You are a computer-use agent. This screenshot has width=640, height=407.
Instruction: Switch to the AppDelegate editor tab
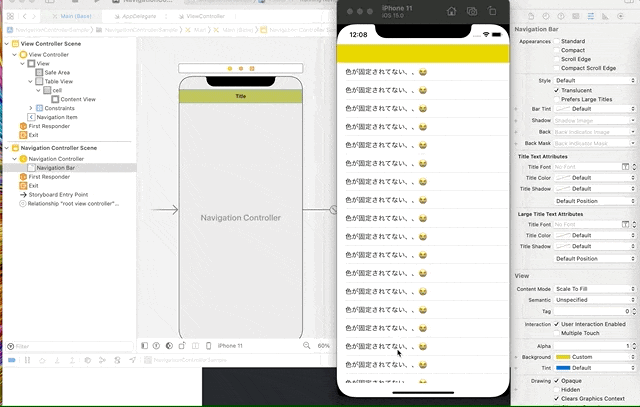(x=135, y=16)
